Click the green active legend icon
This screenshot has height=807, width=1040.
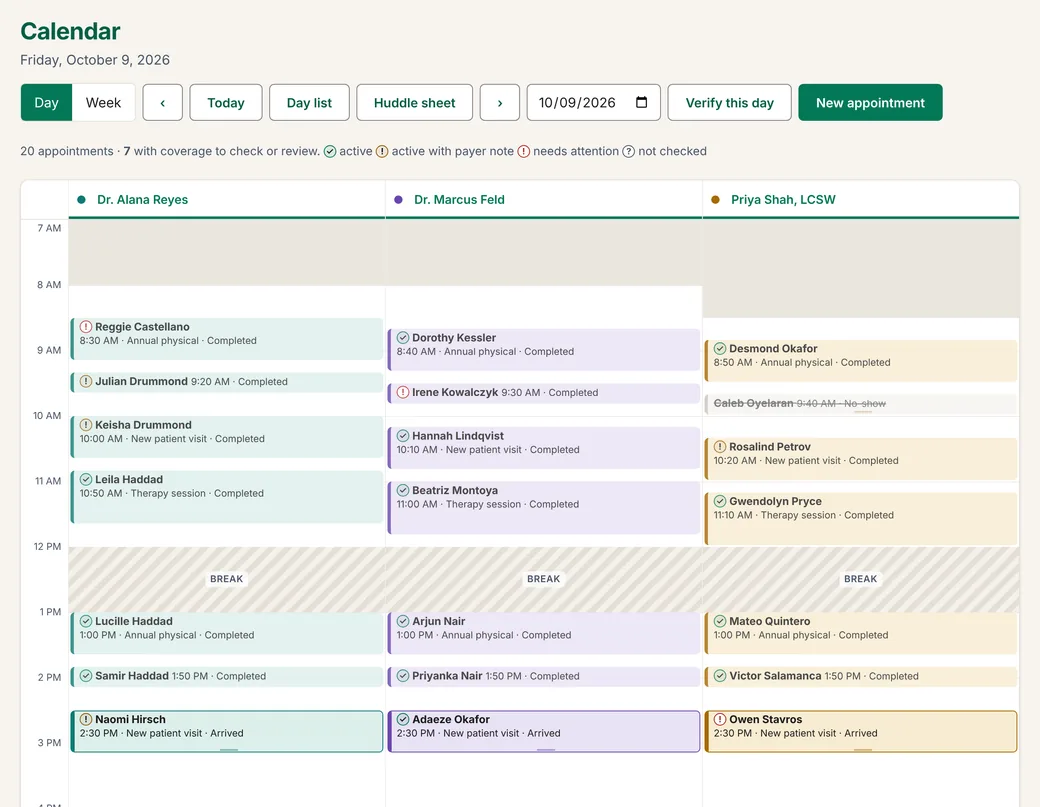(330, 152)
